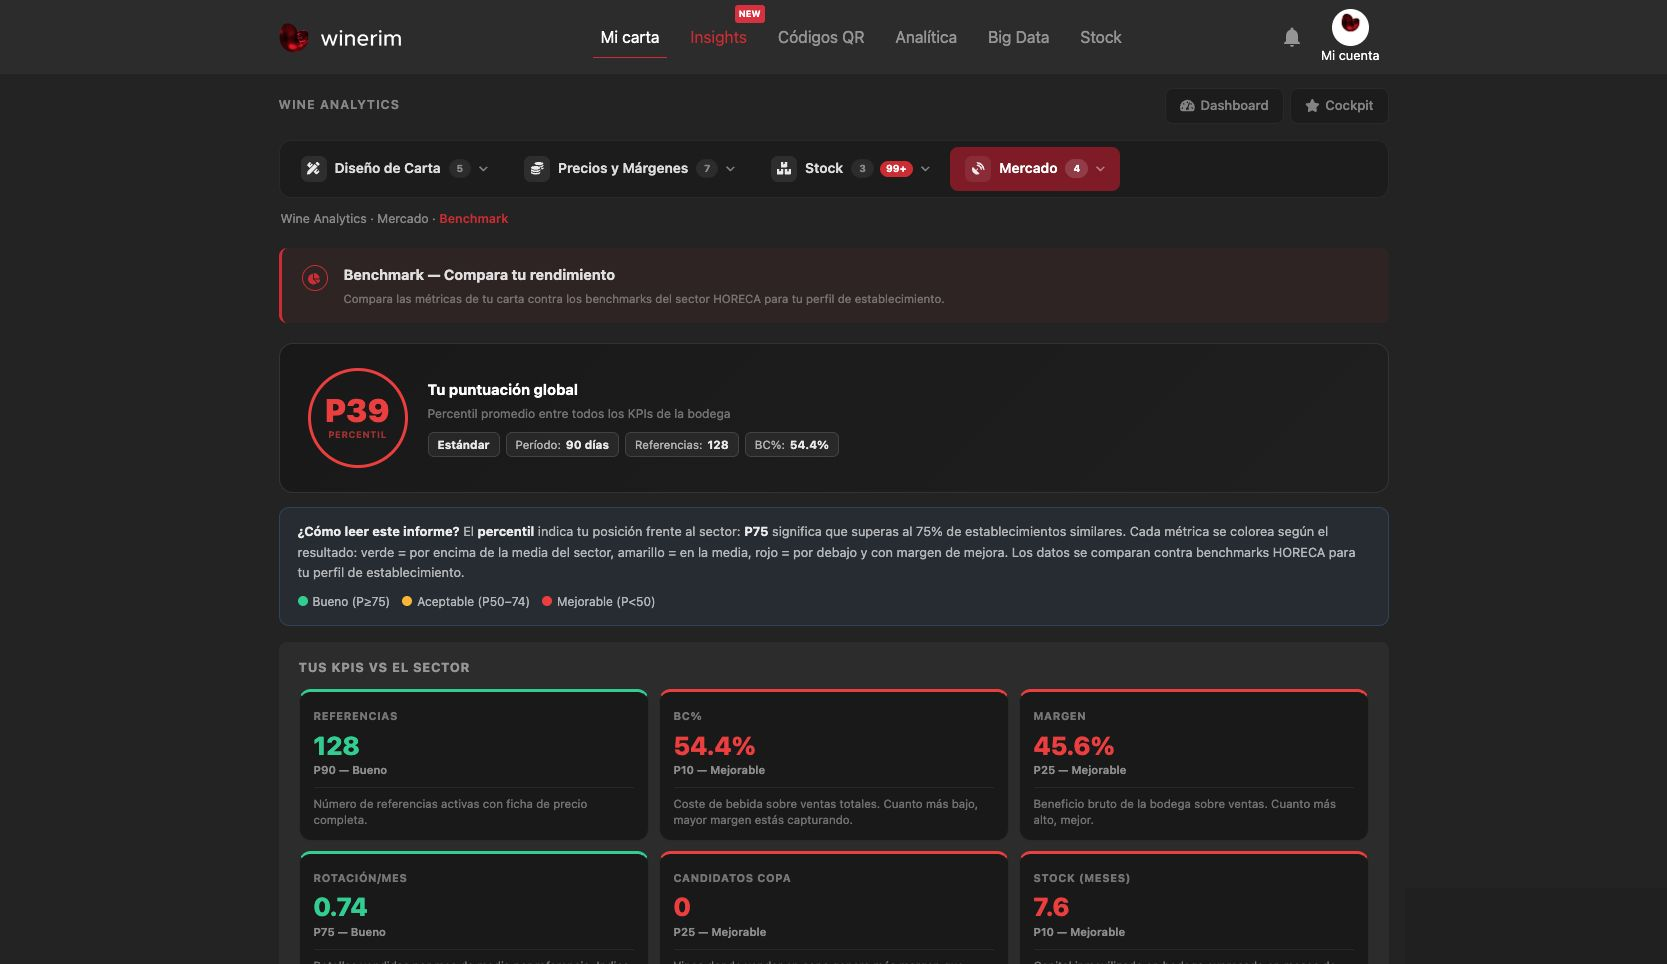Click the '¿Cómo leer este informe?' text
The image size is (1667, 964).
point(378,532)
